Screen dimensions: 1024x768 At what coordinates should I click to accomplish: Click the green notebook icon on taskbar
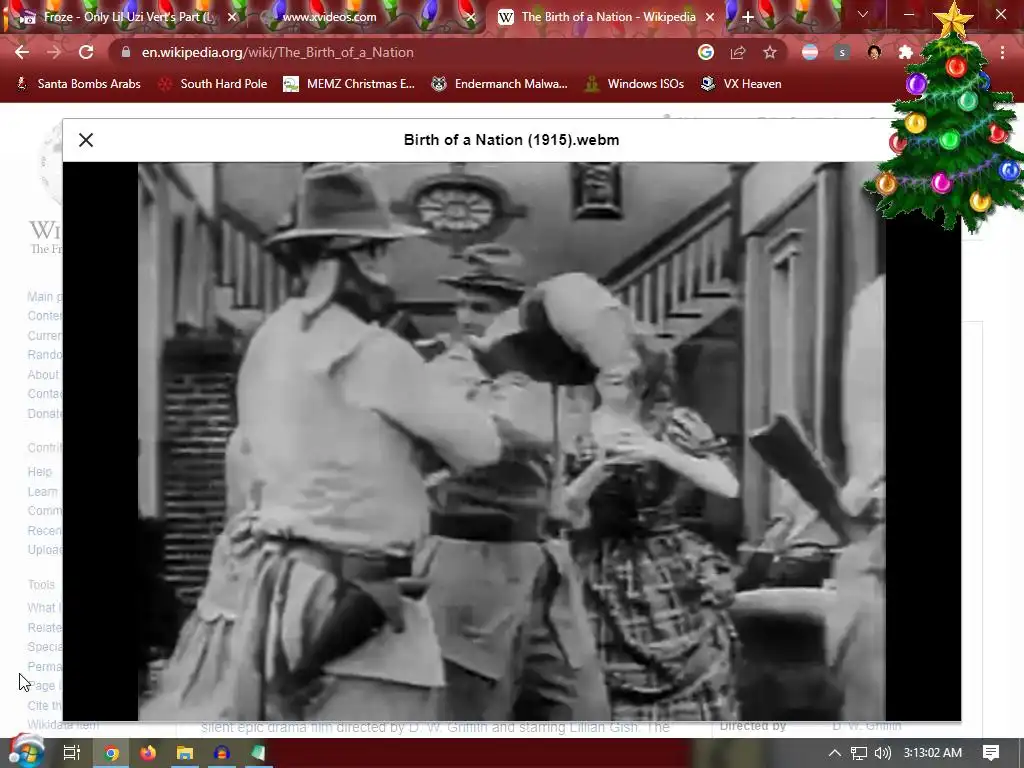tap(258, 753)
